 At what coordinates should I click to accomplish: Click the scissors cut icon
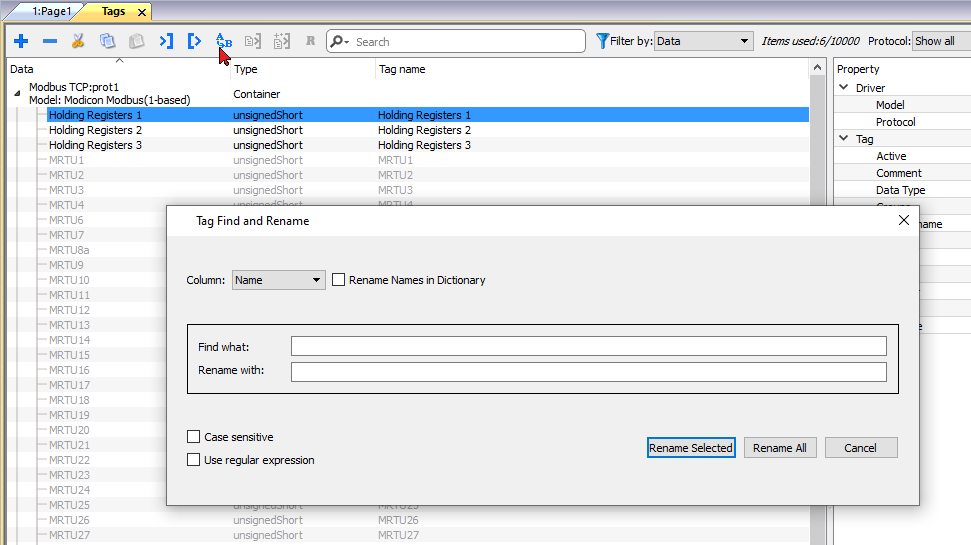[x=78, y=41]
